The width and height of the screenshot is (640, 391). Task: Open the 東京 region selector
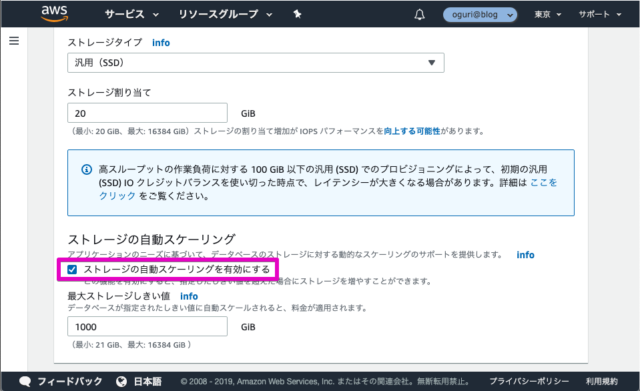click(x=548, y=15)
